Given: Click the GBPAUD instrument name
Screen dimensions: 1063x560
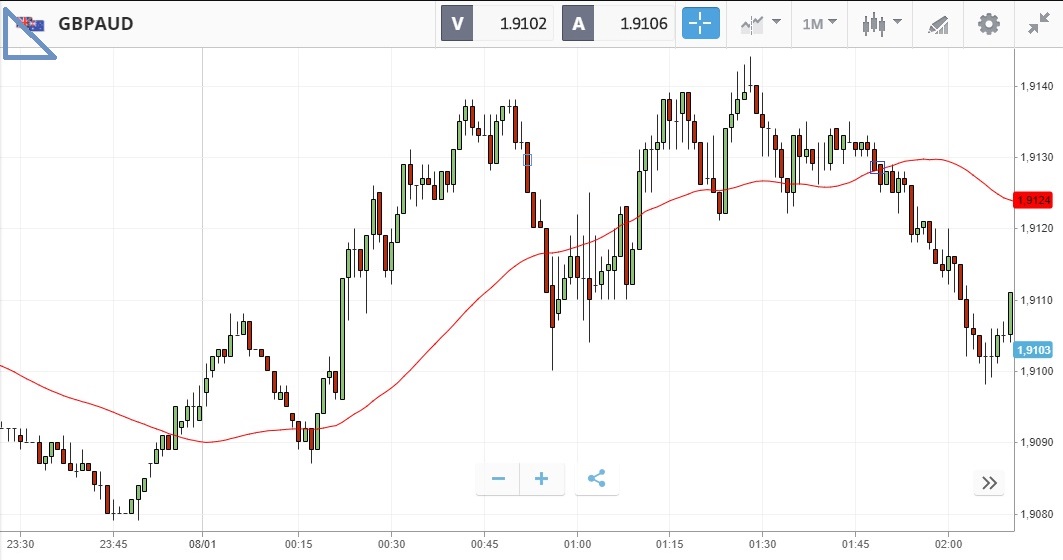Looking at the screenshot, I should pos(95,24).
